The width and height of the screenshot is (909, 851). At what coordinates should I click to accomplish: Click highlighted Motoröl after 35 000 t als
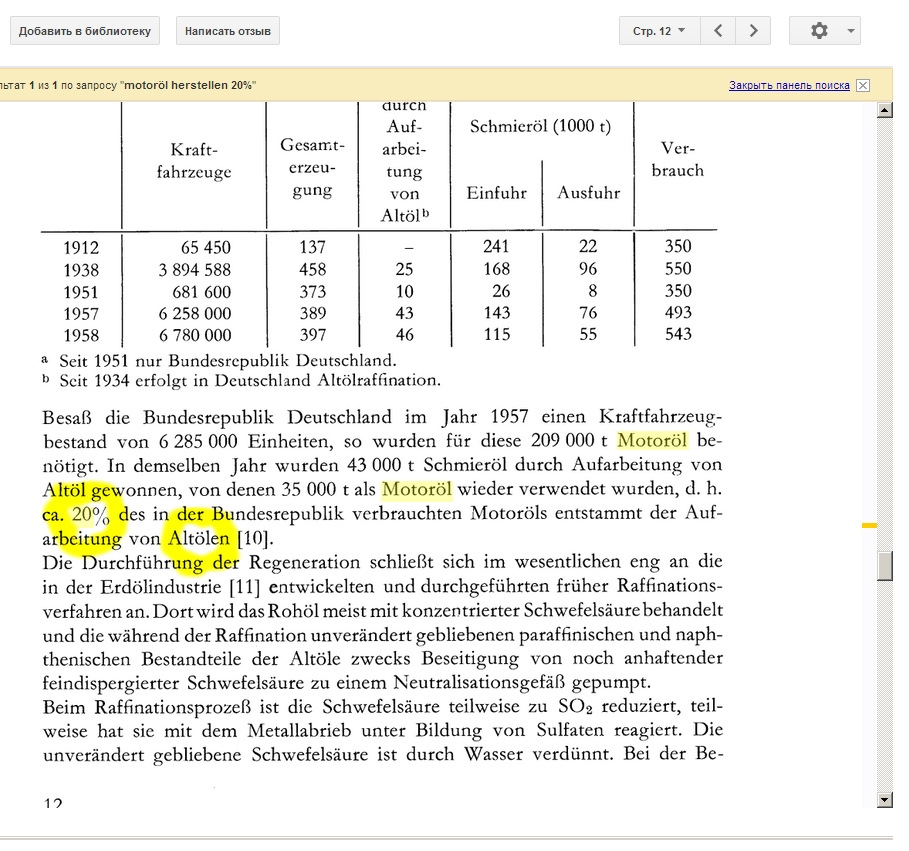point(417,489)
